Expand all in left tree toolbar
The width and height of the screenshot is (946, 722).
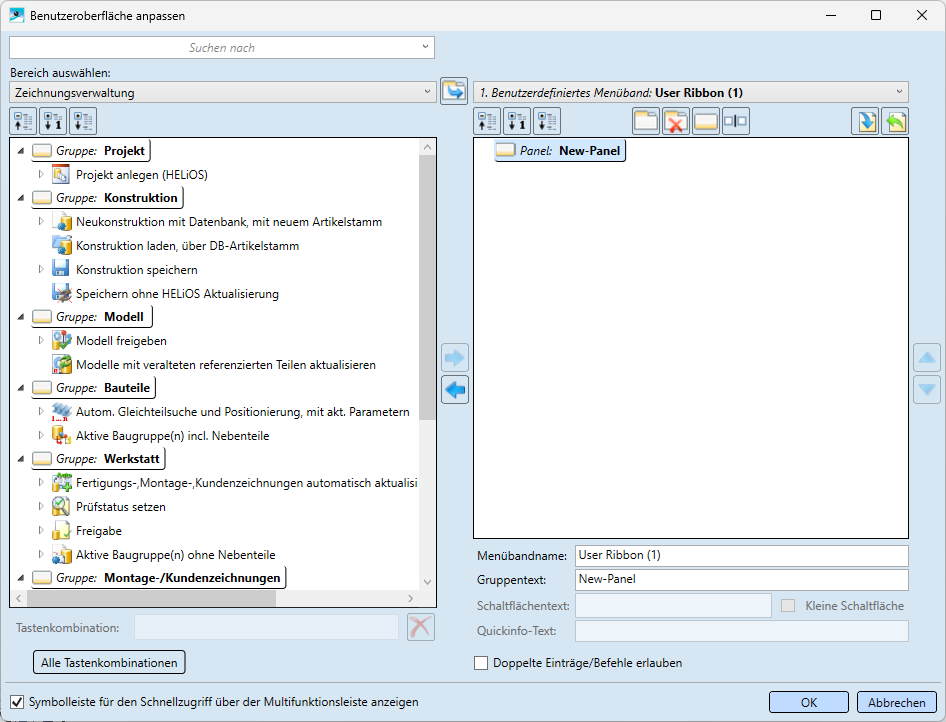pos(83,121)
